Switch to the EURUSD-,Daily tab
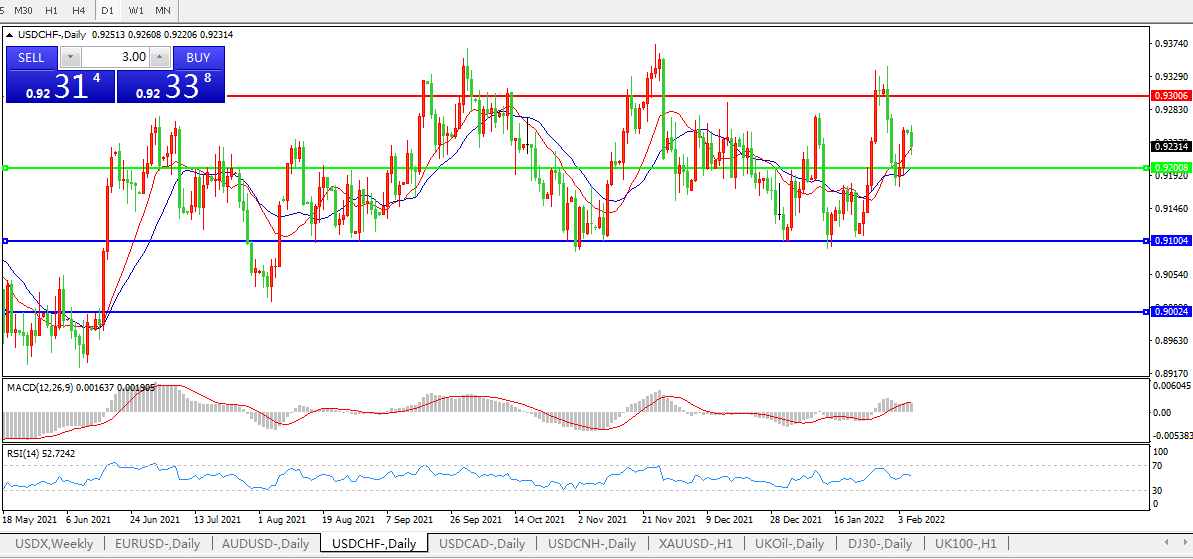Image resolution: width=1193 pixels, height=559 pixels. tap(157, 544)
